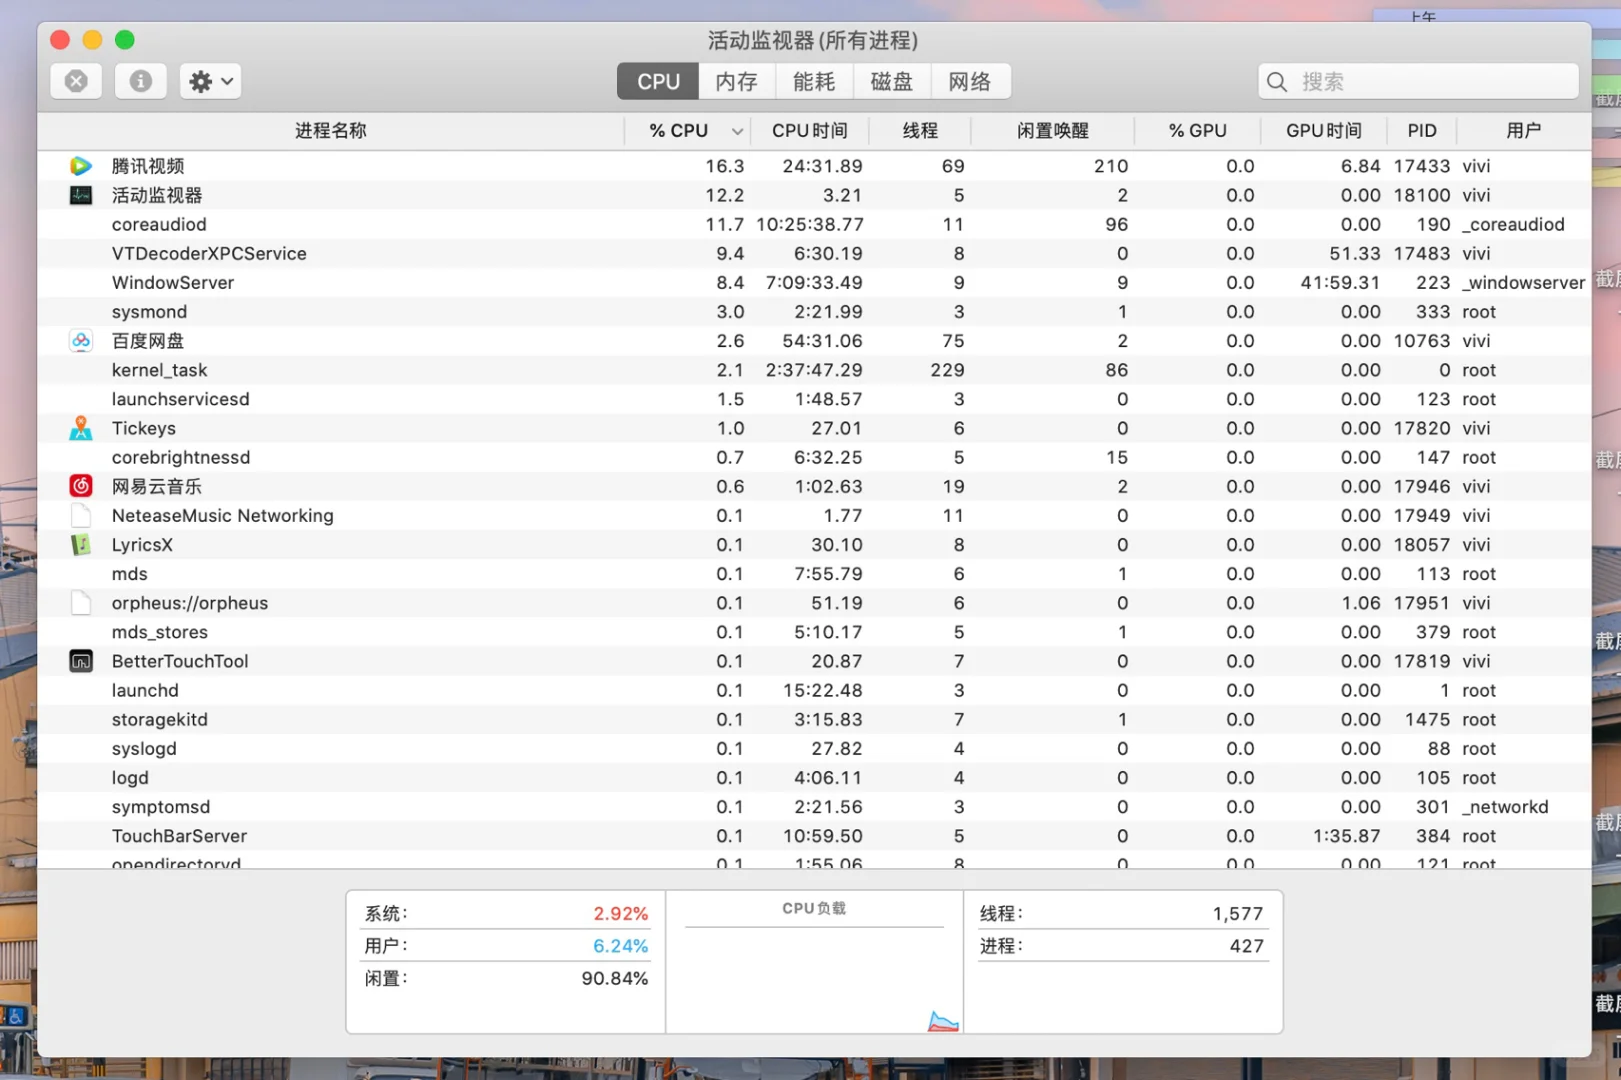This screenshot has width=1621, height=1080.
Task: Sort by the 线程 column header
Action: click(920, 130)
